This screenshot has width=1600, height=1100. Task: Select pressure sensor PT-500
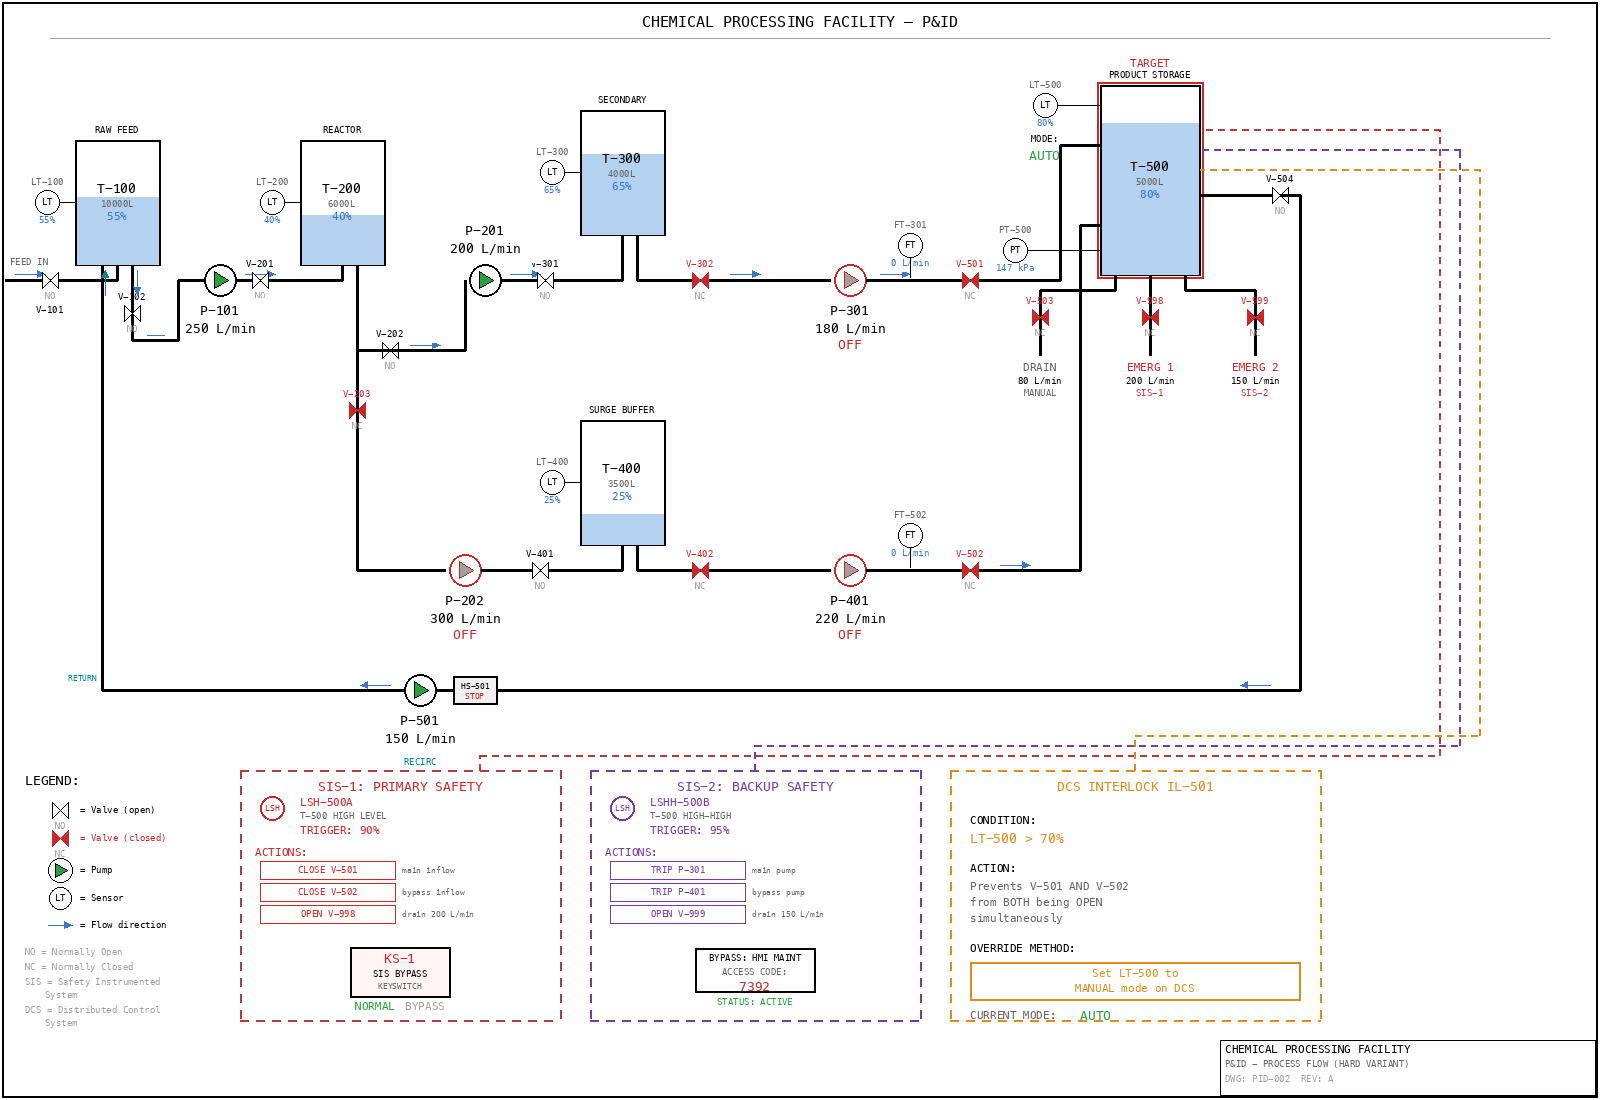(x=1015, y=250)
